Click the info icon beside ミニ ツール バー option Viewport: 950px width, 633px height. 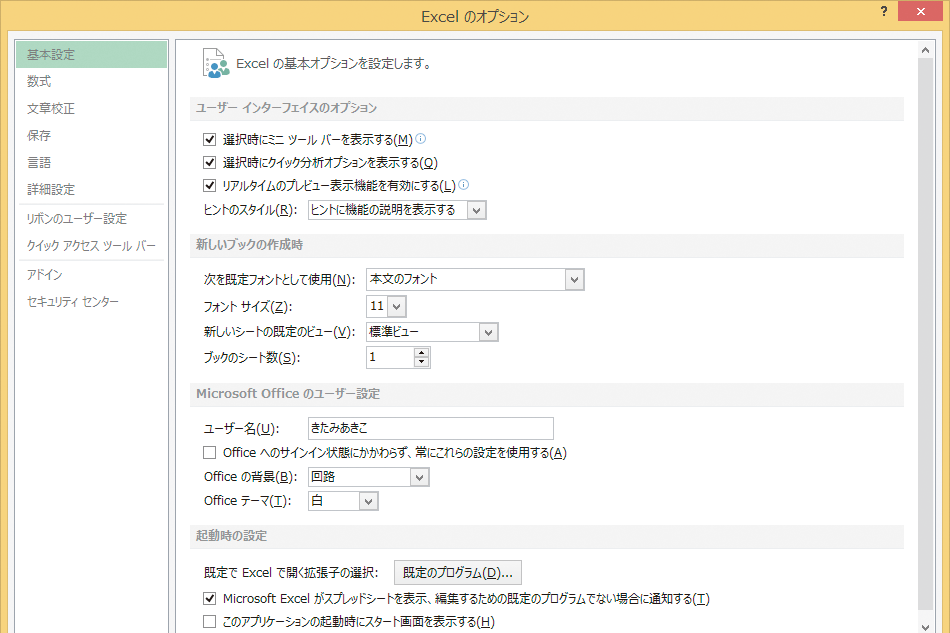tap(420, 139)
